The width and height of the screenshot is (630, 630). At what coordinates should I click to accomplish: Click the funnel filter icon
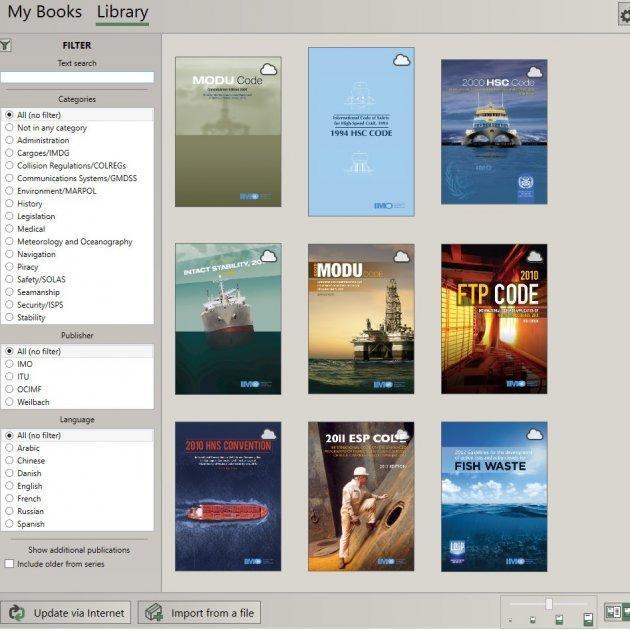[x=6, y=45]
